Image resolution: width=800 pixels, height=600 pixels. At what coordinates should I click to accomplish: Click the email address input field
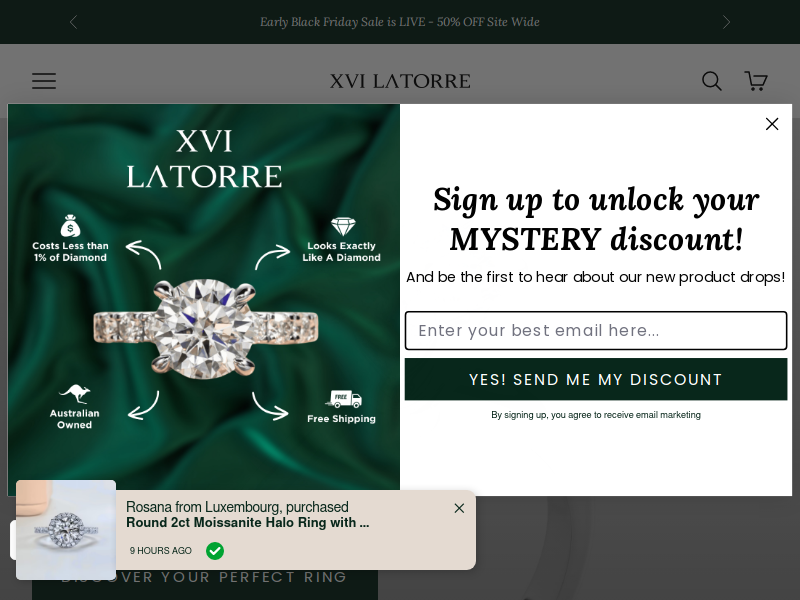point(596,331)
